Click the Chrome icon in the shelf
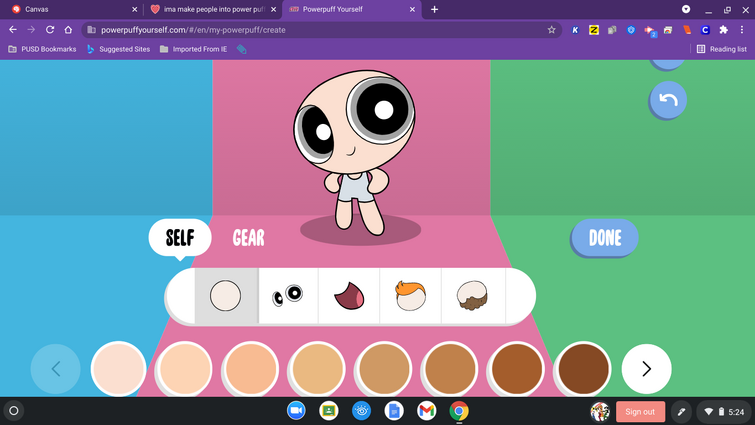 pyautogui.click(x=459, y=411)
